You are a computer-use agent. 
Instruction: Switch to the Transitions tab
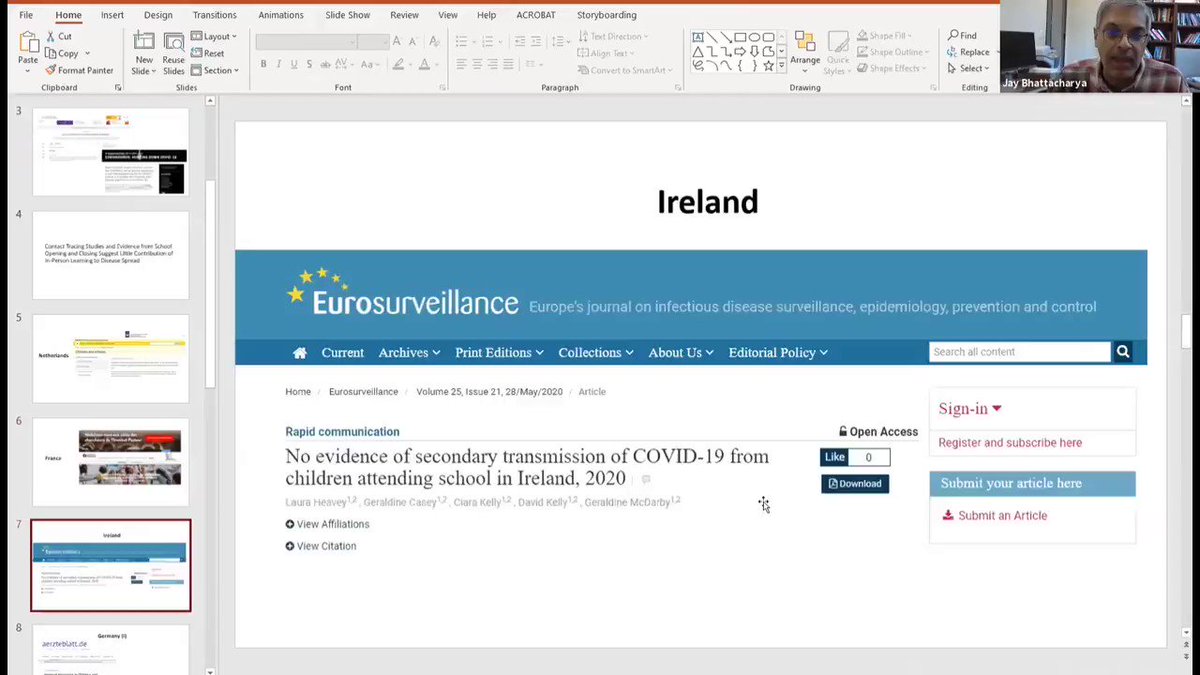215,15
